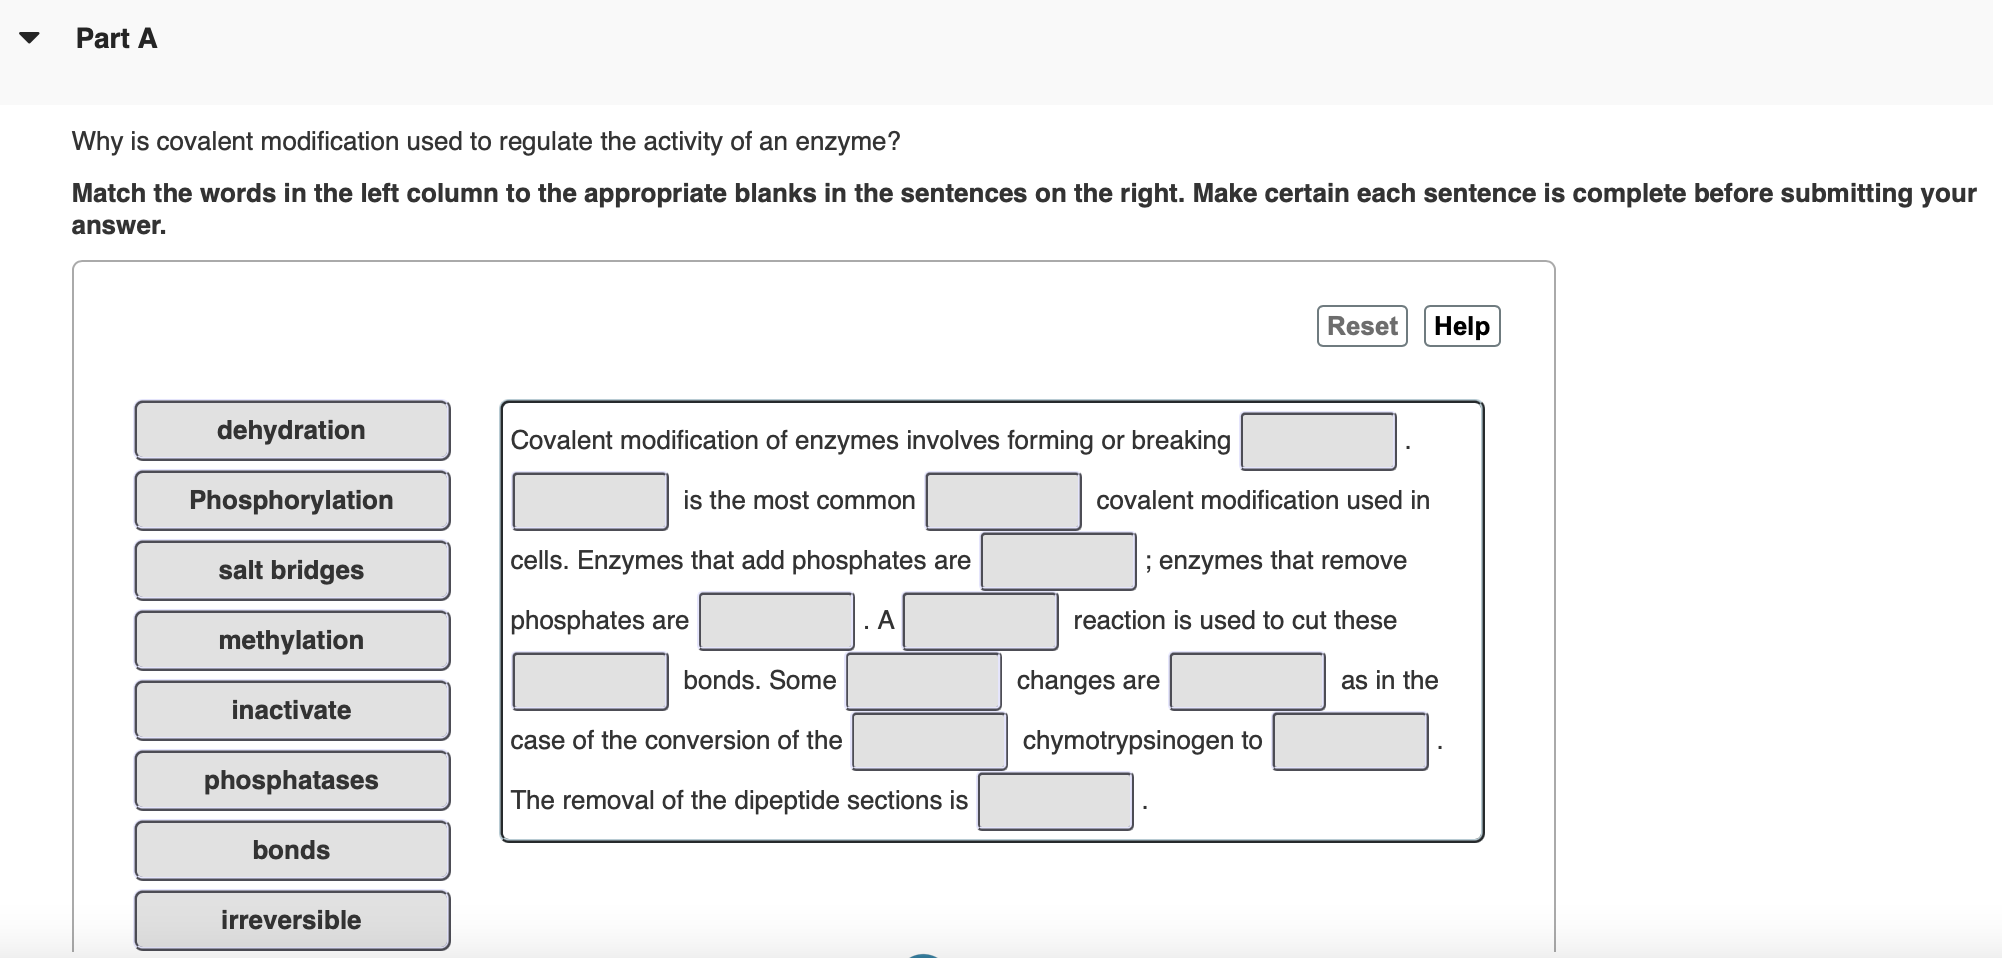
Task: Click blank after 'dipeptide sections is'
Action: point(1054,800)
